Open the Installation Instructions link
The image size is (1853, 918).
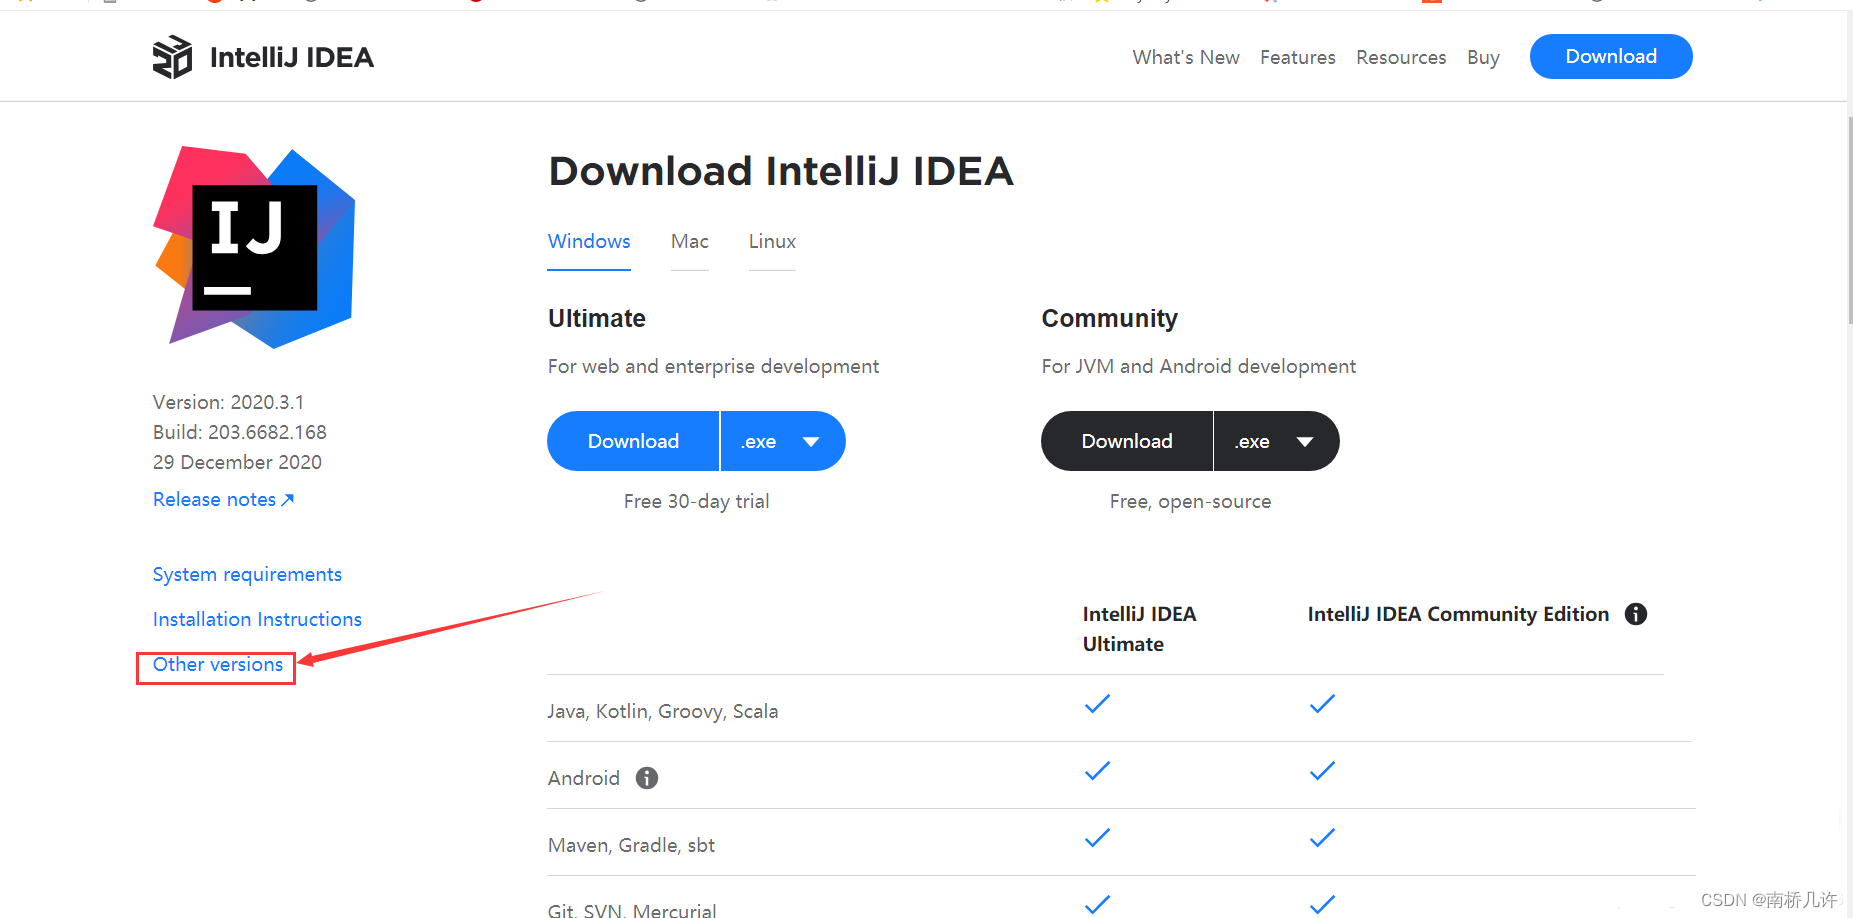pyautogui.click(x=257, y=619)
